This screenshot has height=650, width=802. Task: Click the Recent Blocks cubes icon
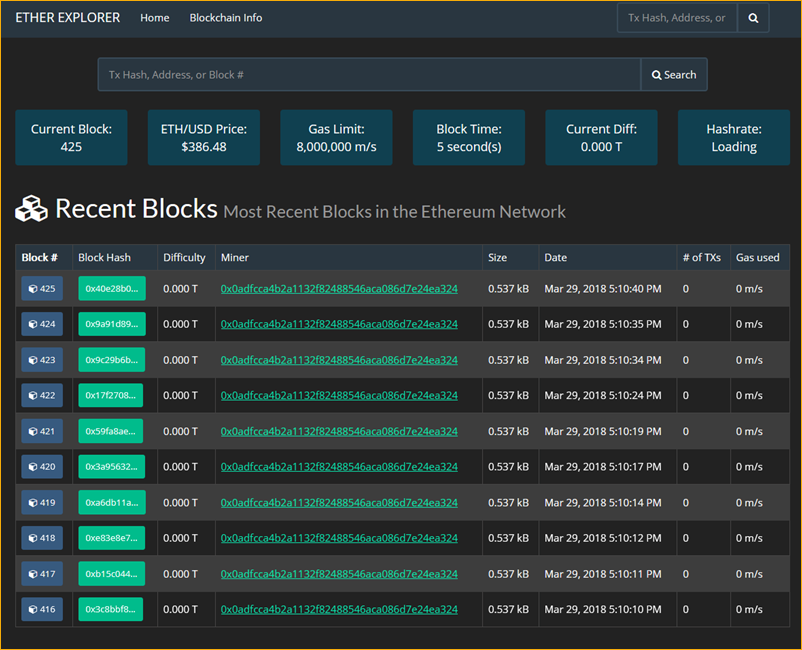pyautogui.click(x=31, y=209)
